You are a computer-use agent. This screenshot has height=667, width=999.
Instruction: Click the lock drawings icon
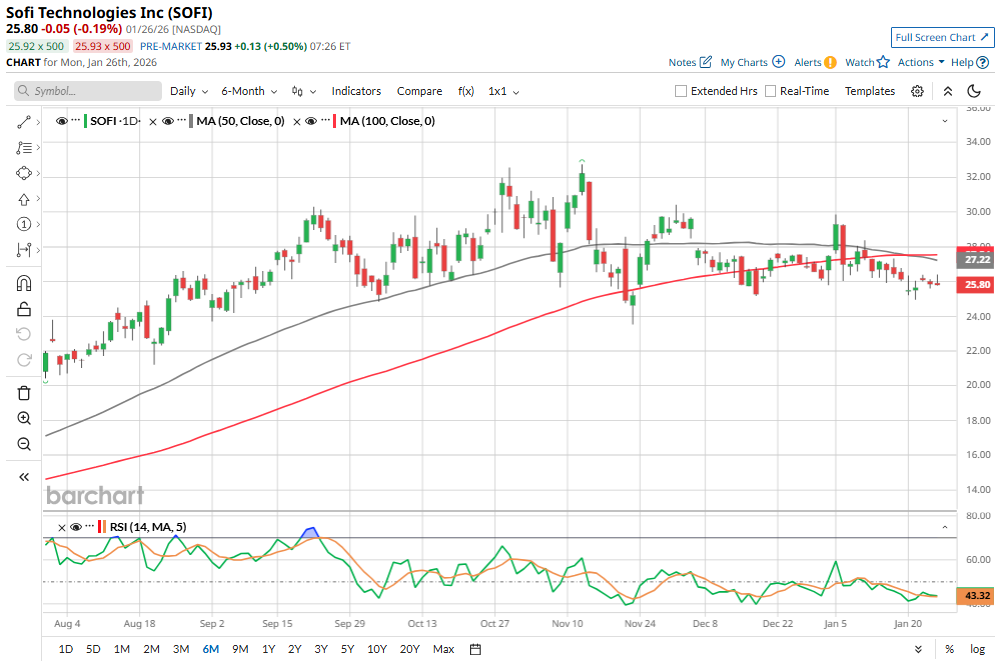click(x=24, y=309)
